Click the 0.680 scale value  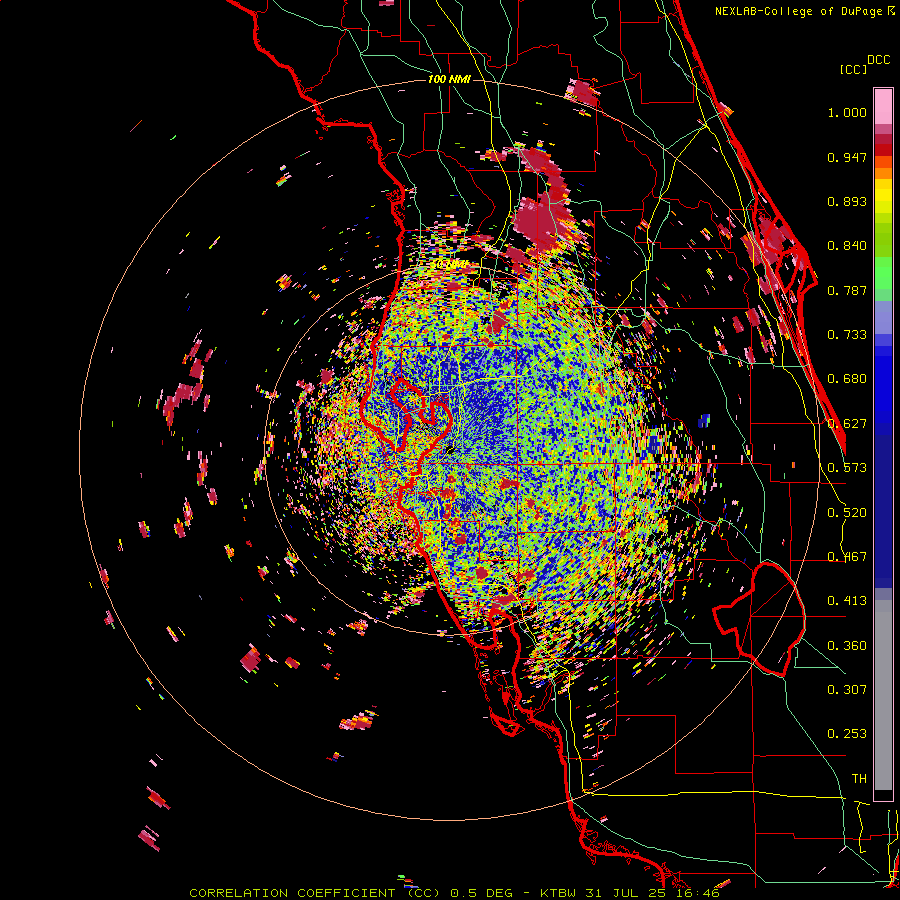pos(847,379)
